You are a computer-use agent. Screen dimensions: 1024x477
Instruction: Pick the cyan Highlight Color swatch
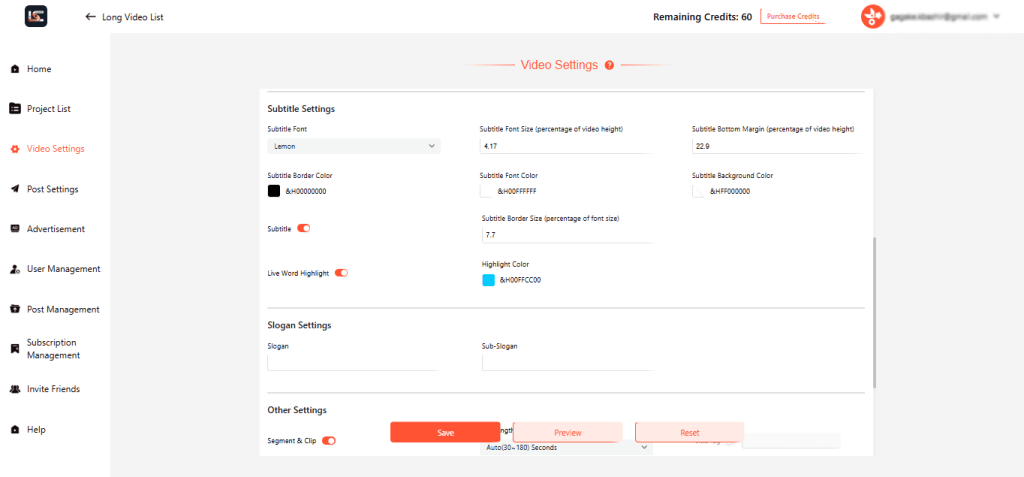488,280
